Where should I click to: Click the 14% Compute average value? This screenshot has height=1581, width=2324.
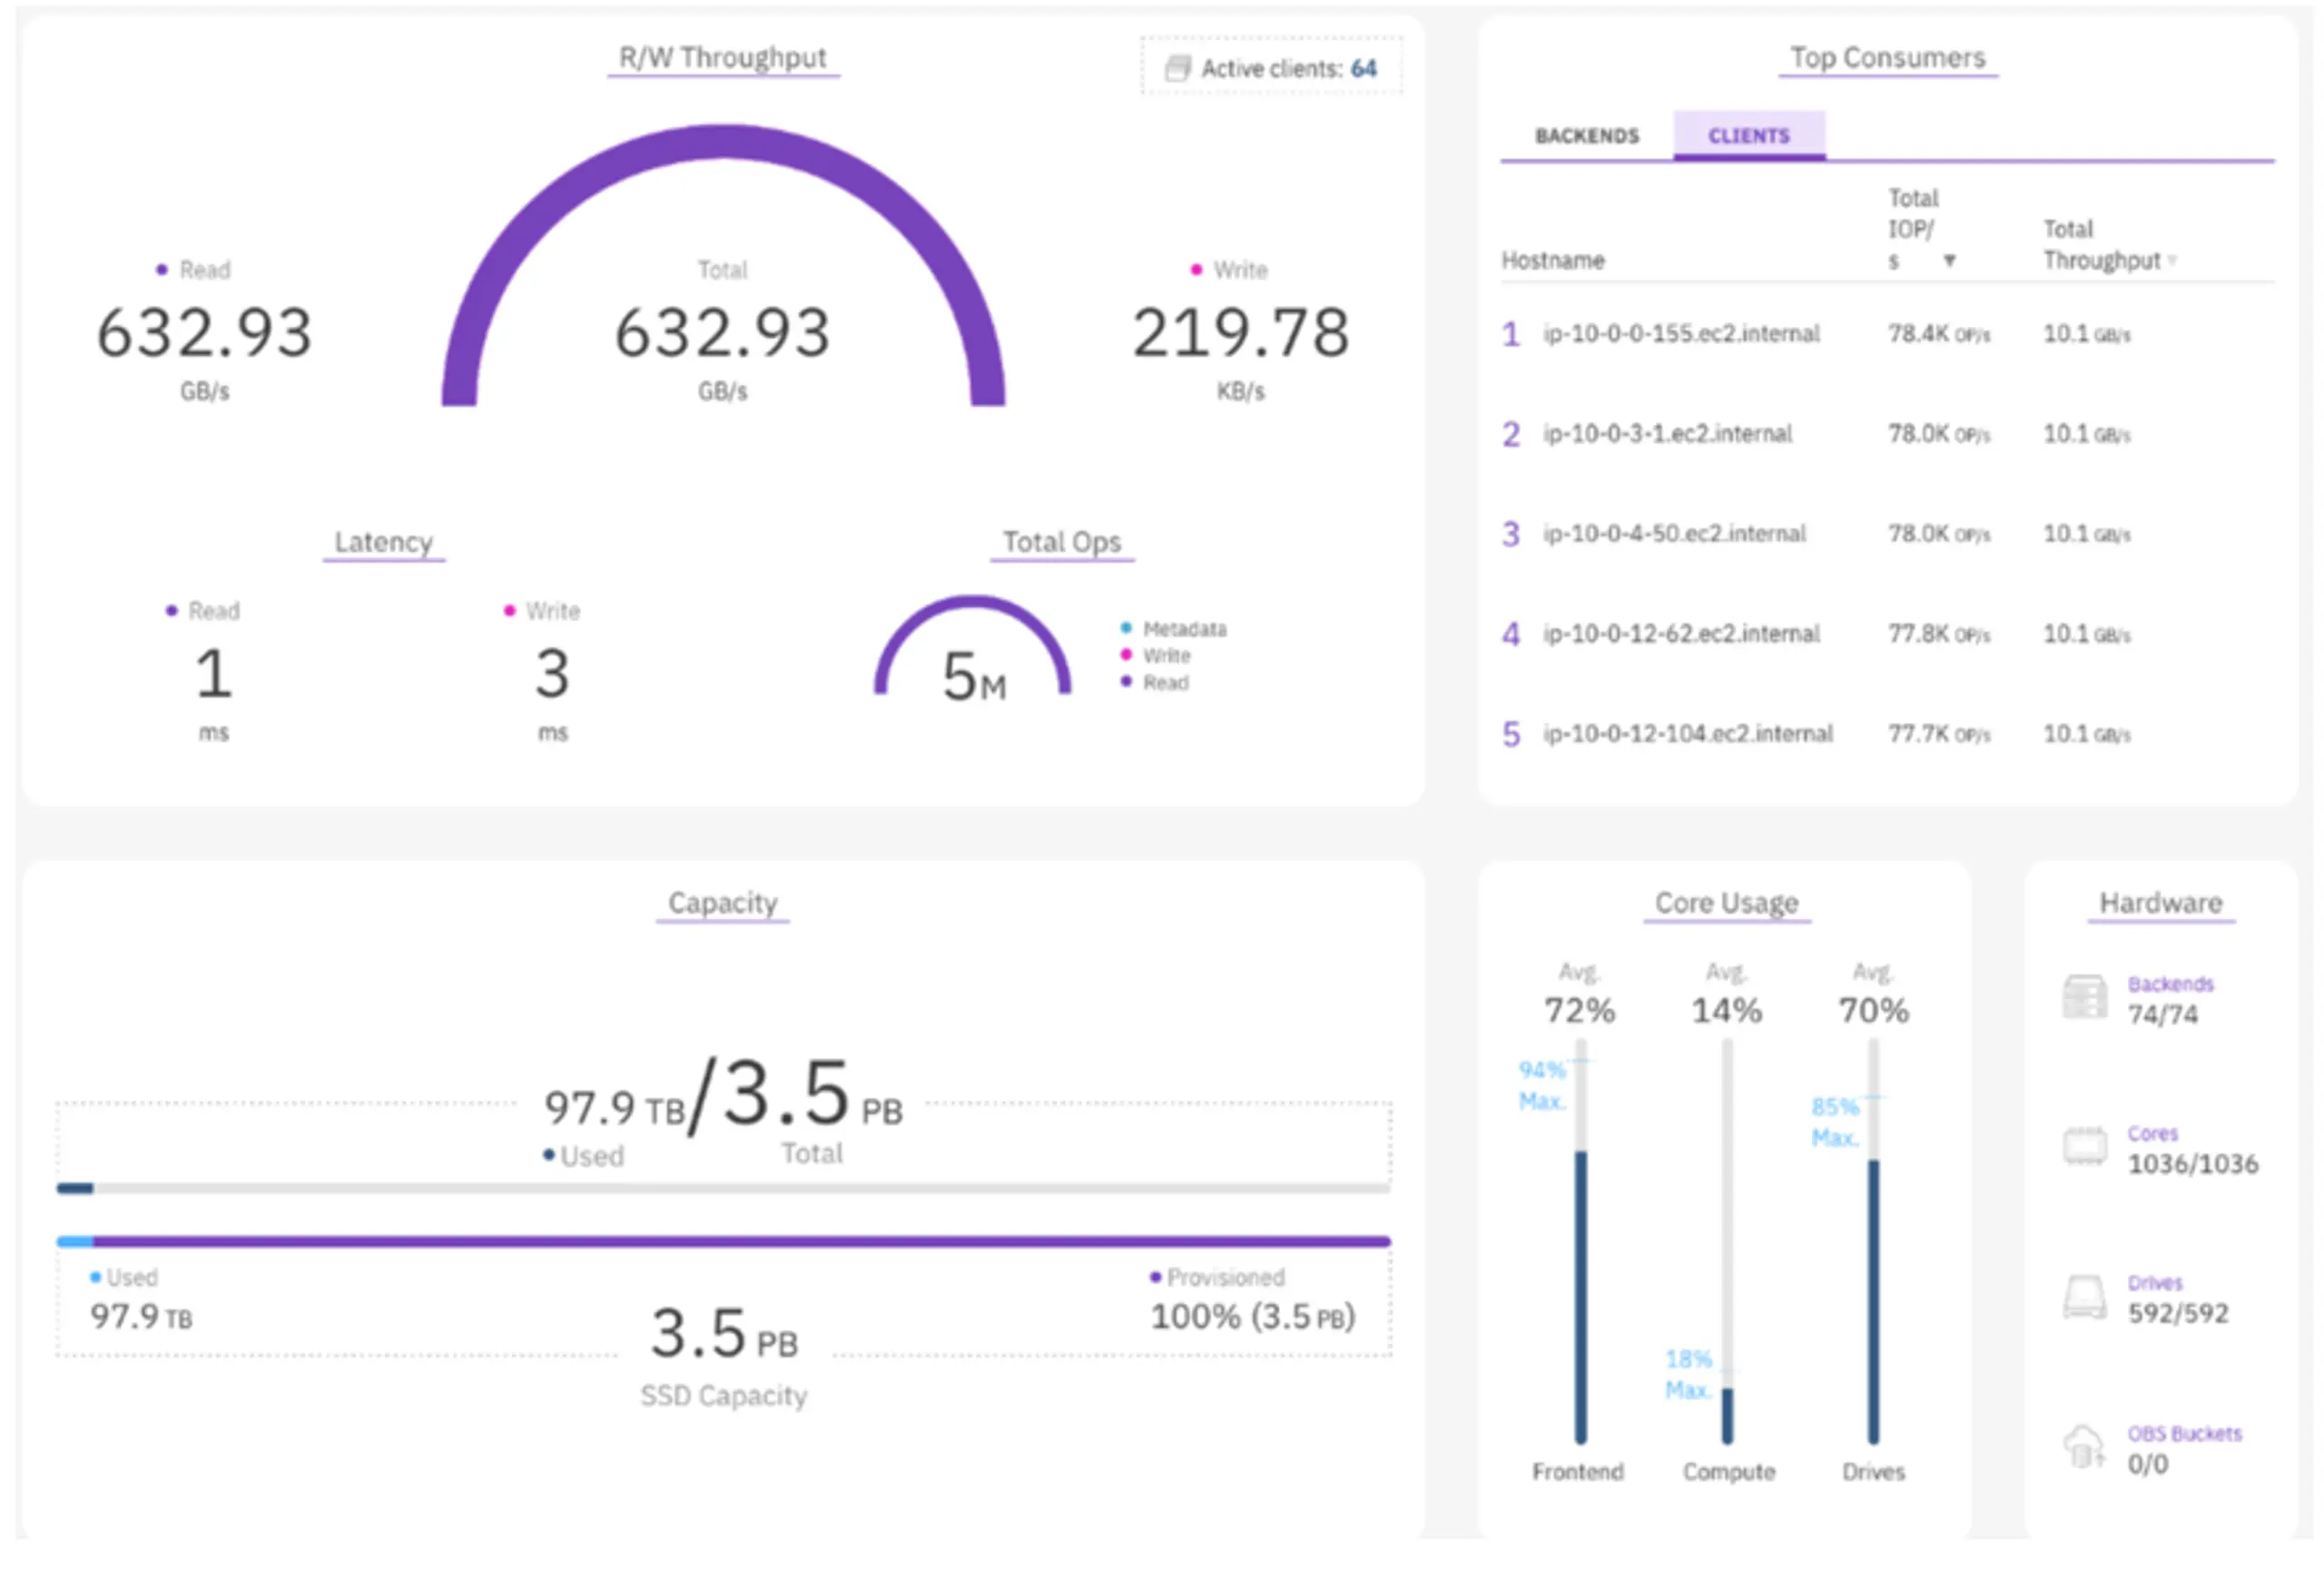[1726, 1011]
